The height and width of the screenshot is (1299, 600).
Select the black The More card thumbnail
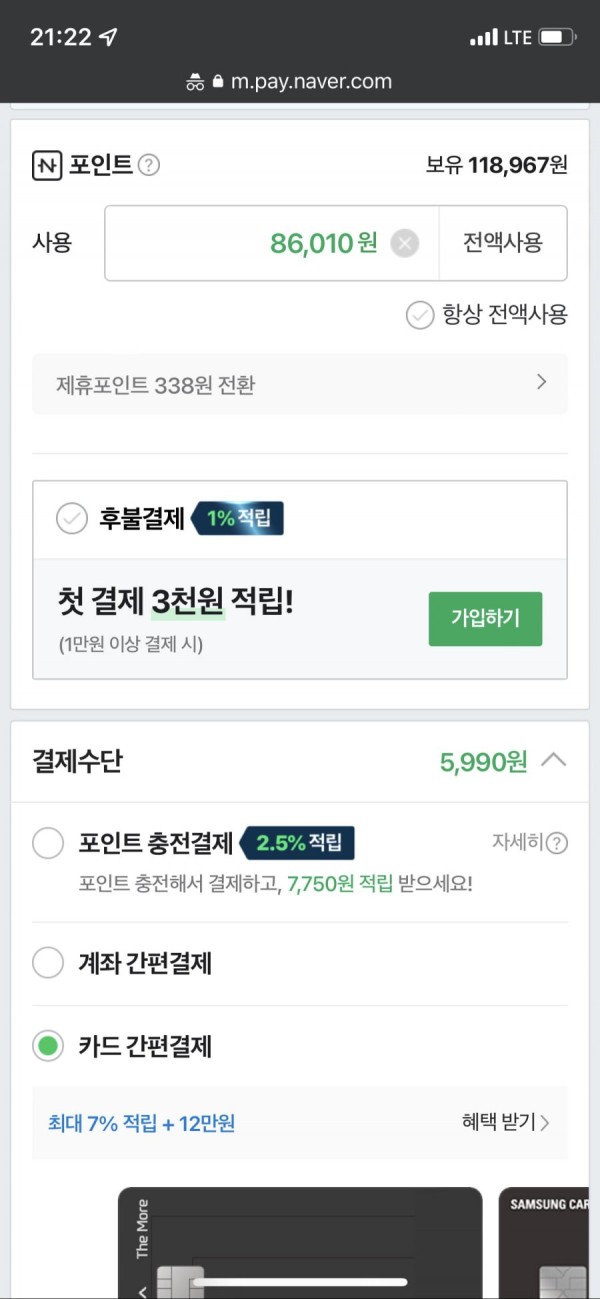point(300,1243)
